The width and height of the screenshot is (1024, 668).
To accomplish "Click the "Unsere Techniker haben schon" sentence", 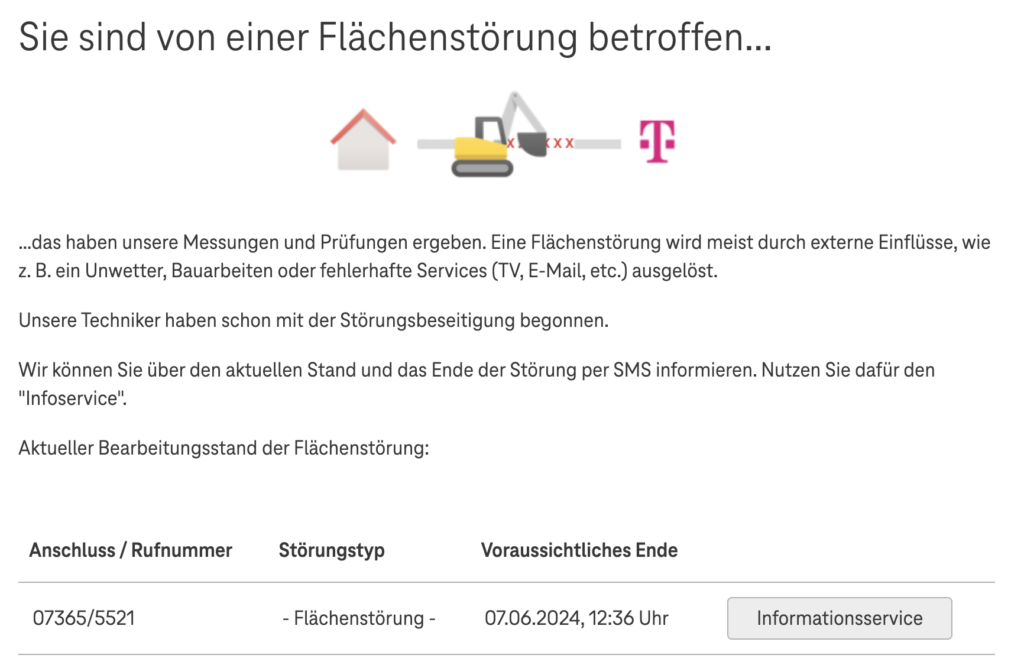I will click(x=313, y=321).
